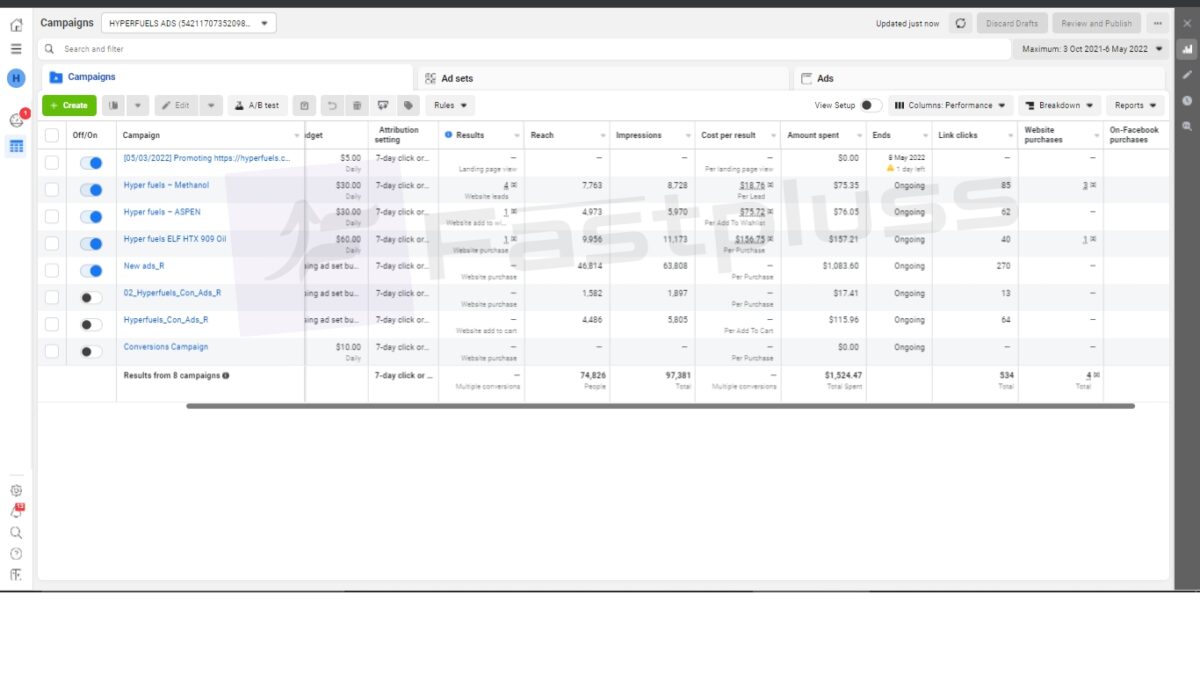Click the Review and Publish button

pyautogui.click(x=1097, y=23)
